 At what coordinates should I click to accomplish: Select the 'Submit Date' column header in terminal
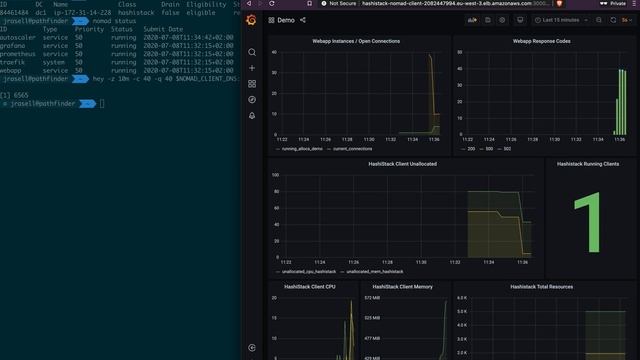(163, 29)
